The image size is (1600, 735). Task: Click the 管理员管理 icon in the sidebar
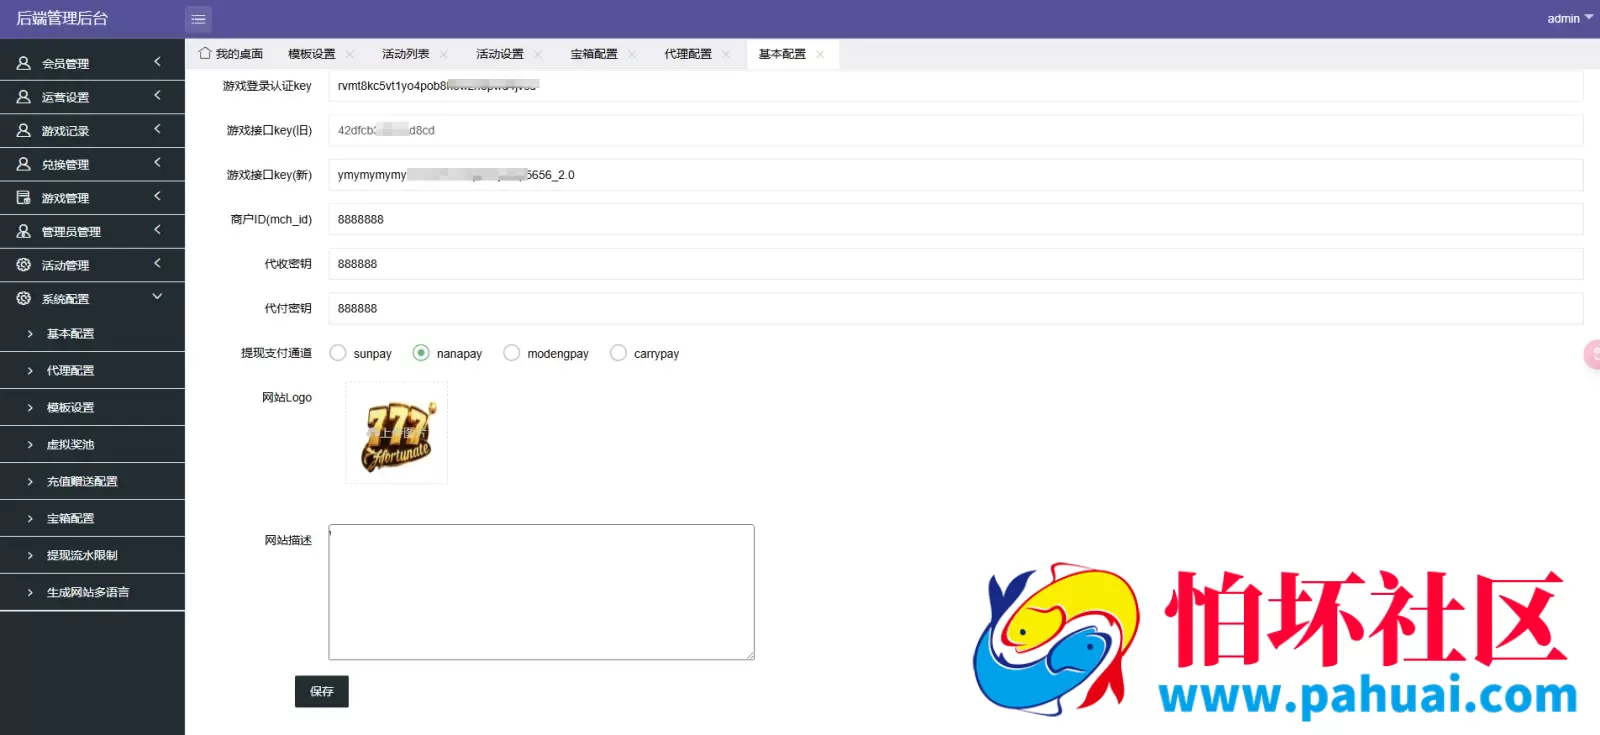point(24,231)
